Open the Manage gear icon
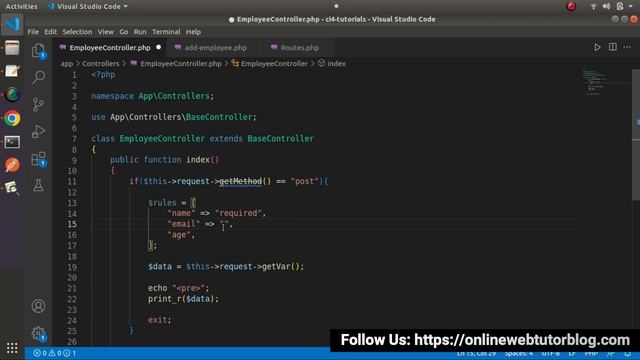 coord(38,334)
